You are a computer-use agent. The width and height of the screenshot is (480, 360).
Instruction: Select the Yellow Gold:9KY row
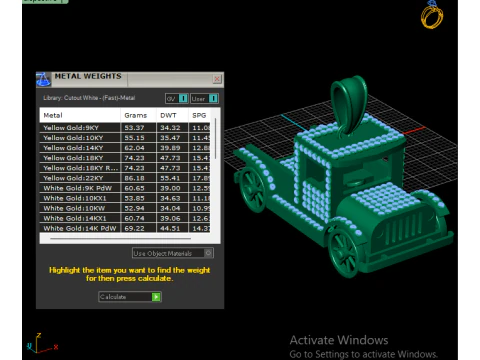click(x=125, y=128)
